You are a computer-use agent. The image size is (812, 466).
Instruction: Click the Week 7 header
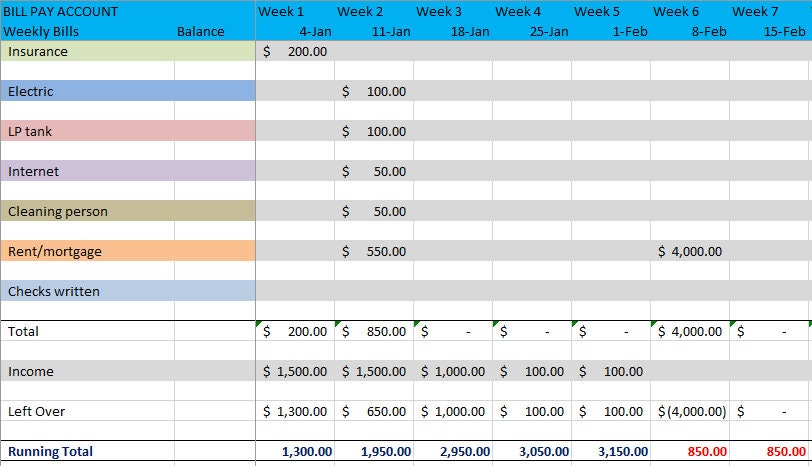pyautogui.click(x=755, y=11)
